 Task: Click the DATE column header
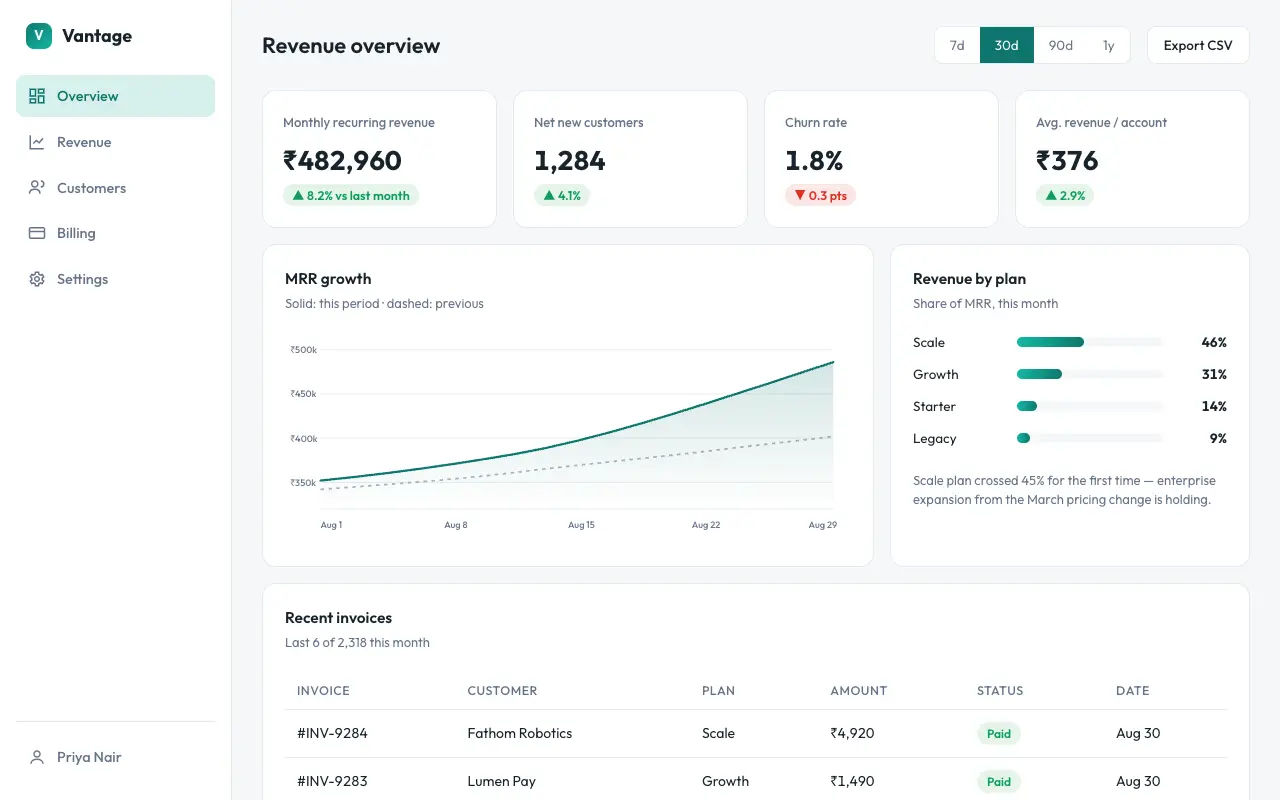tap(1132, 691)
